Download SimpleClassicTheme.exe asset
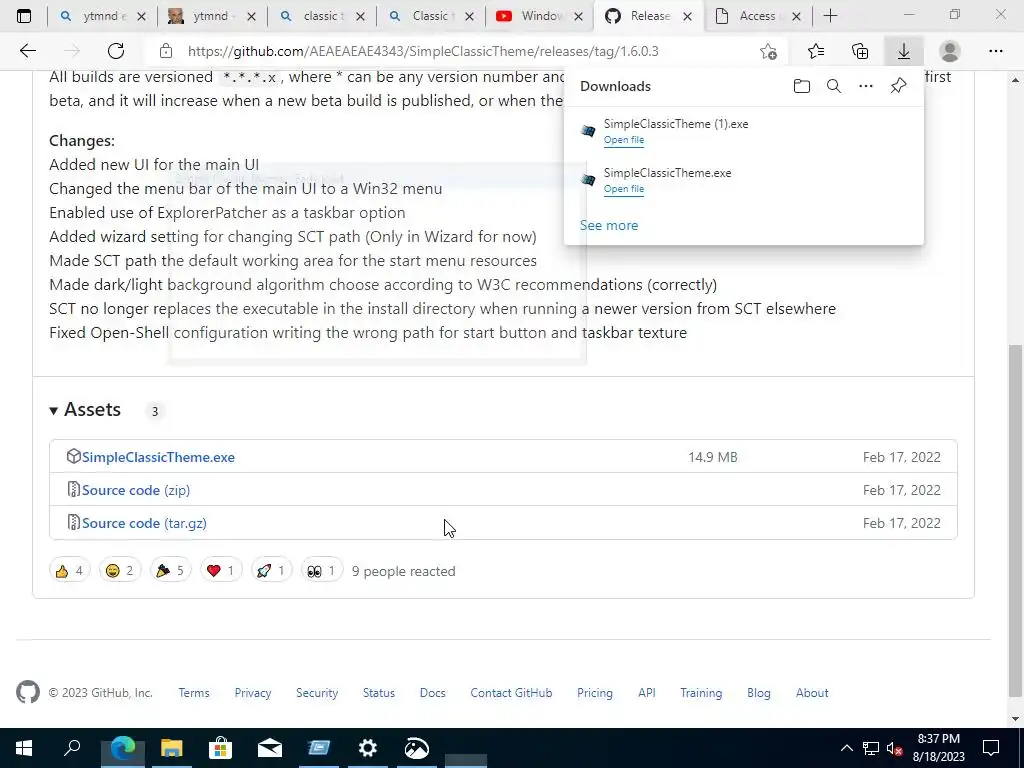1024x768 pixels. point(158,457)
